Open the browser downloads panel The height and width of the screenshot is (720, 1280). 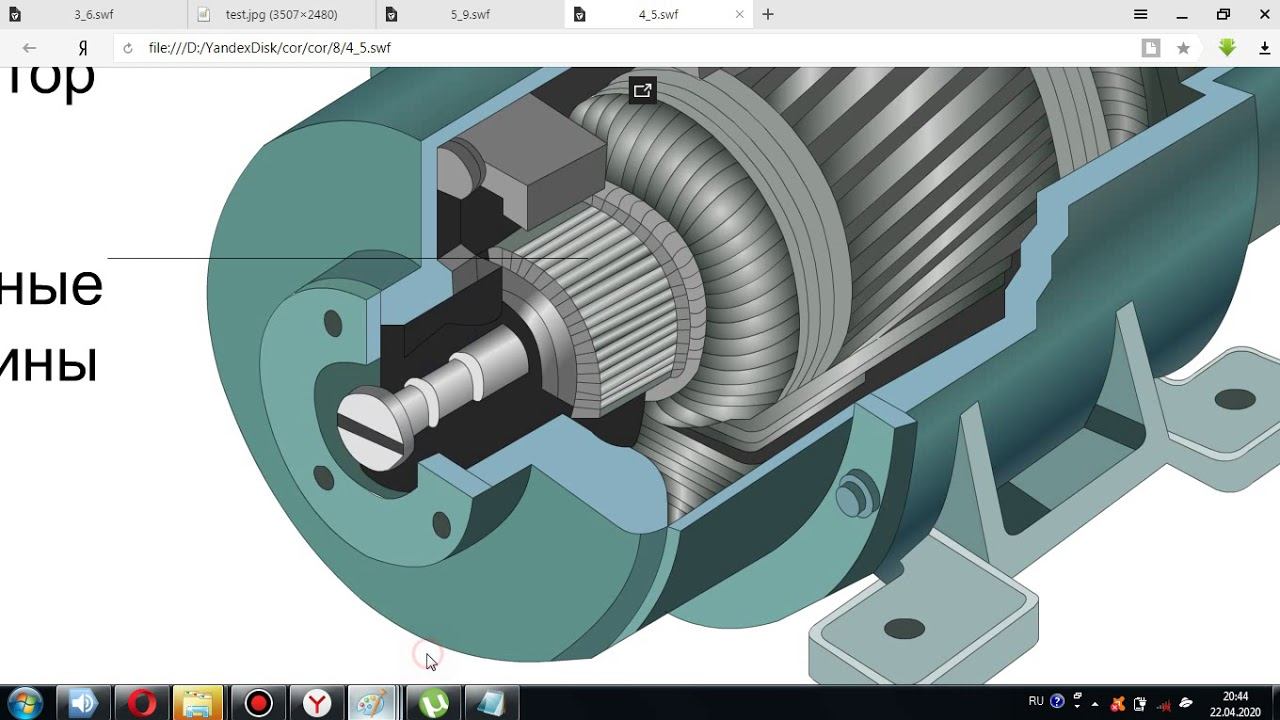tap(1264, 48)
